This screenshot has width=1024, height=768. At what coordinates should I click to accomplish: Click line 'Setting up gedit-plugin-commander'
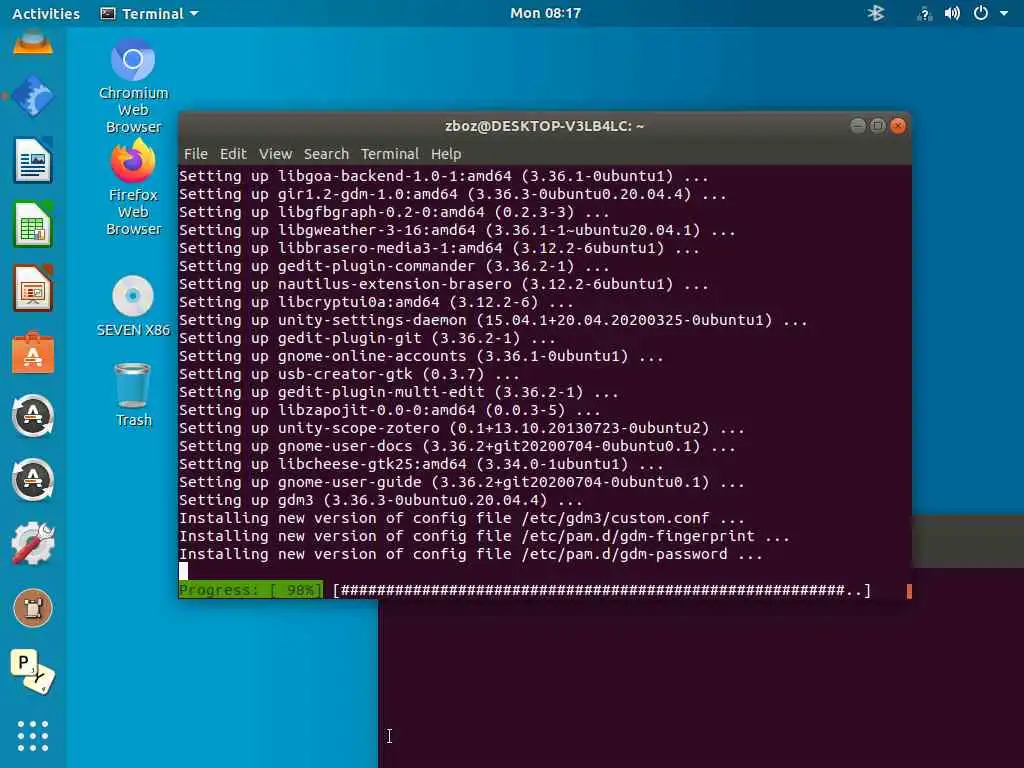coord(394,266)
